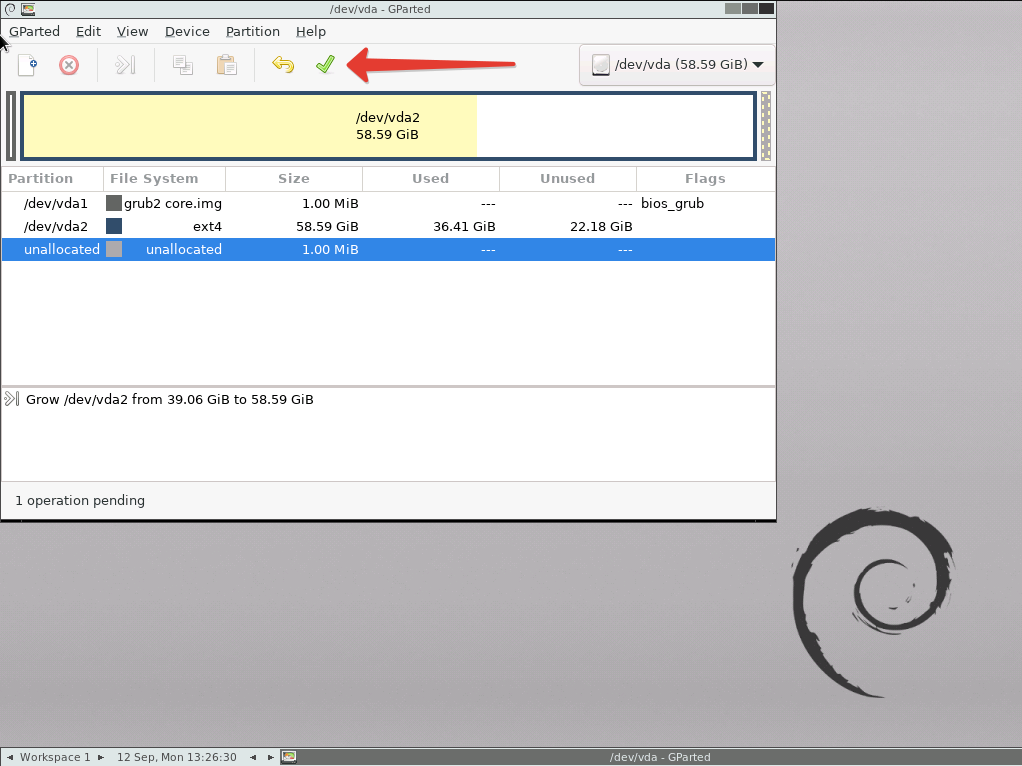Screen dimensions: 1022x766
Task: Copy the selected partition
Action: [182, 65]
